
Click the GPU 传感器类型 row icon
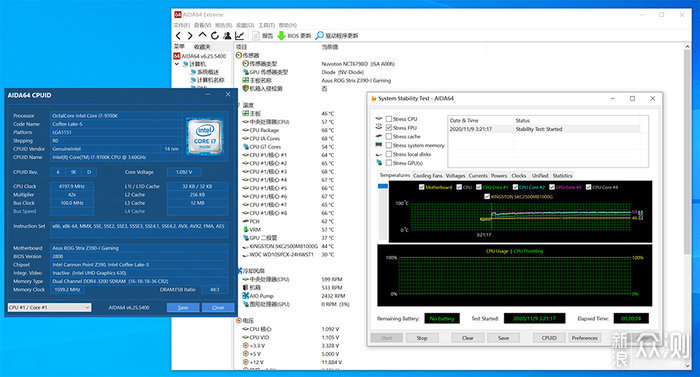(x=246, y=72)
